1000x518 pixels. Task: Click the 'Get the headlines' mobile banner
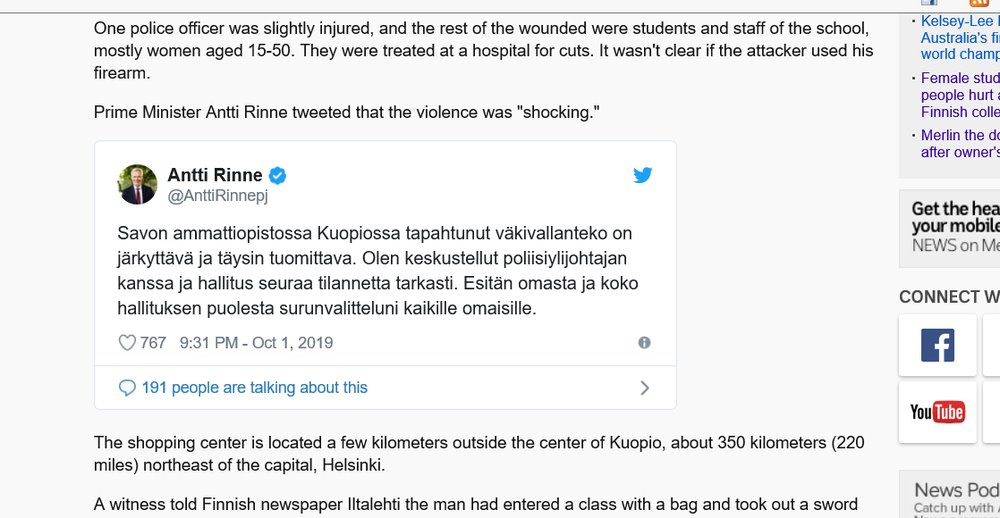click(955, 227)
